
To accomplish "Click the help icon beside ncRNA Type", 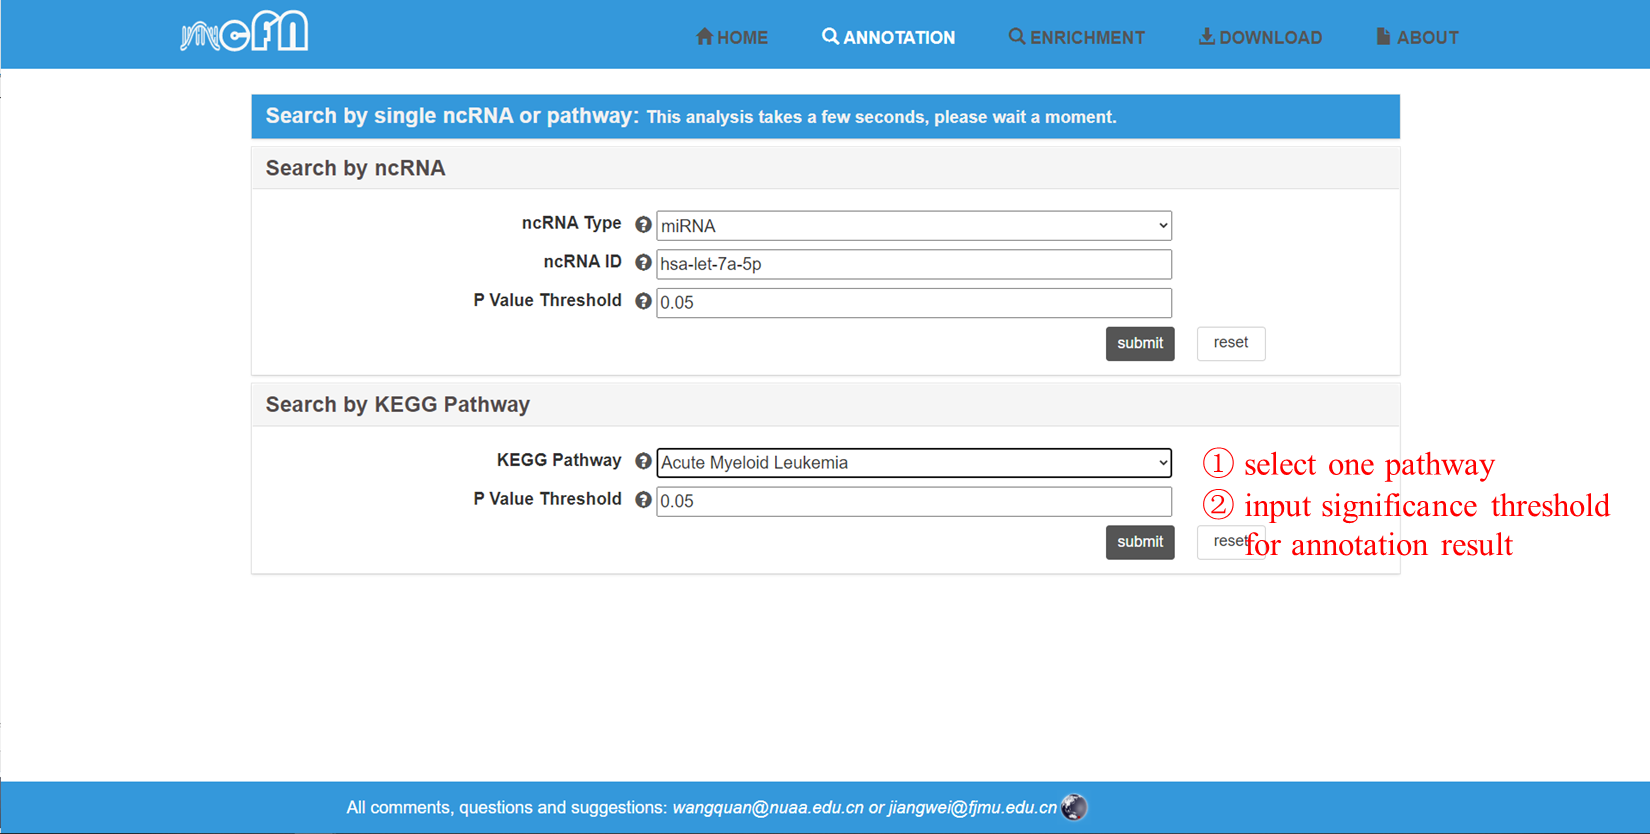I will point(643,225).
